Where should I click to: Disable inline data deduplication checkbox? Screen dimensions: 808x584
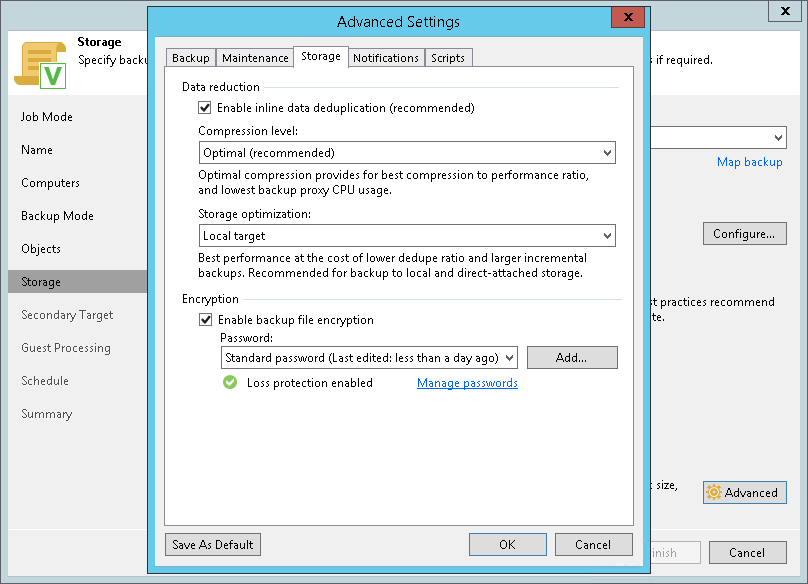(x=205, y=108)
